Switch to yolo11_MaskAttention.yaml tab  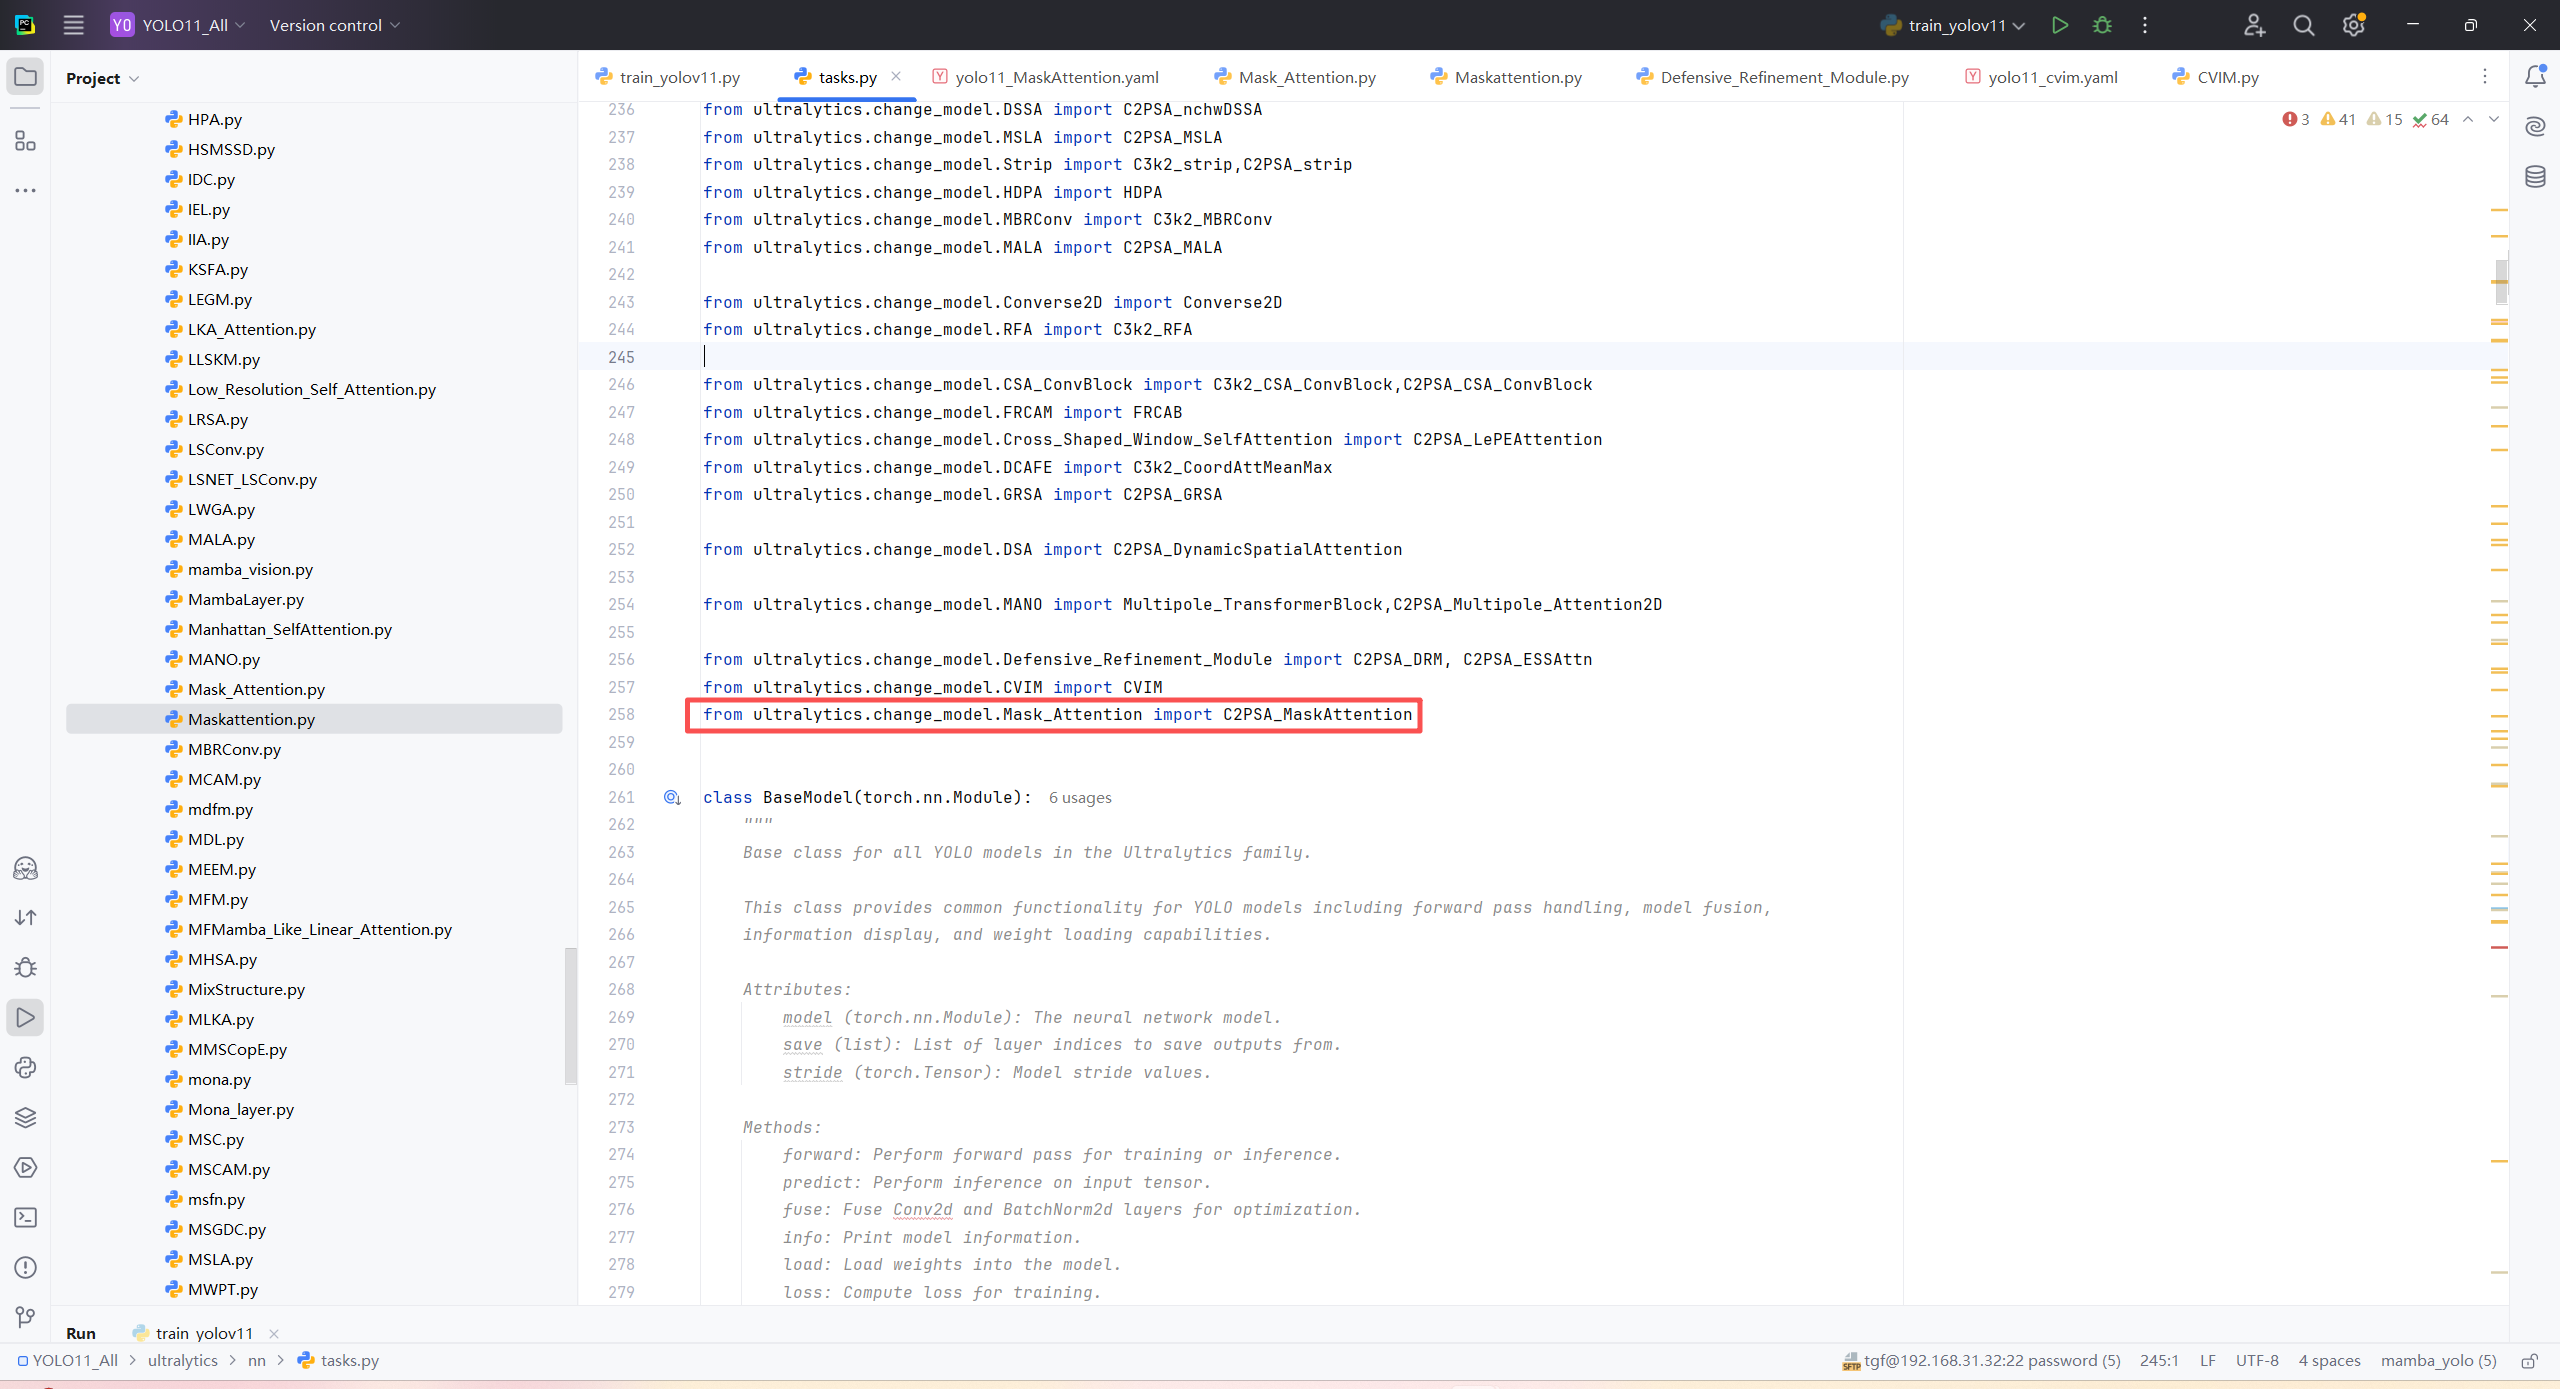coord(1056,77)
